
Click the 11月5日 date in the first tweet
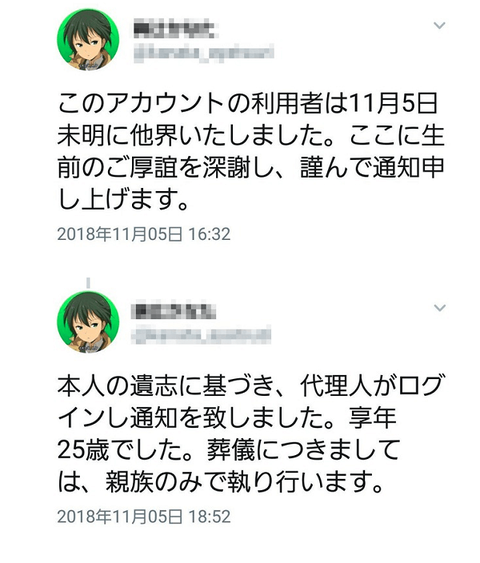coord(392,104)
